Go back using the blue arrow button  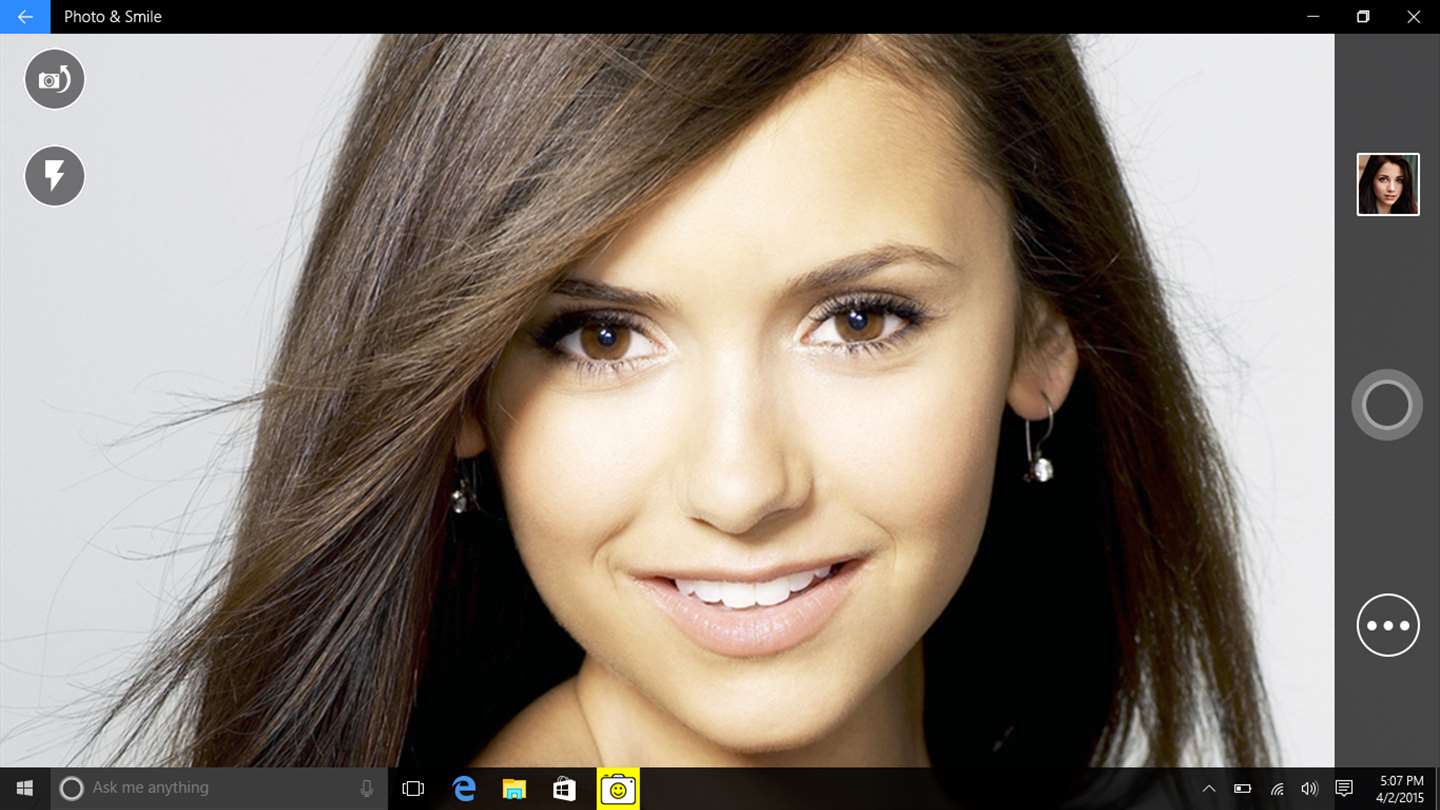click(25, 17)
